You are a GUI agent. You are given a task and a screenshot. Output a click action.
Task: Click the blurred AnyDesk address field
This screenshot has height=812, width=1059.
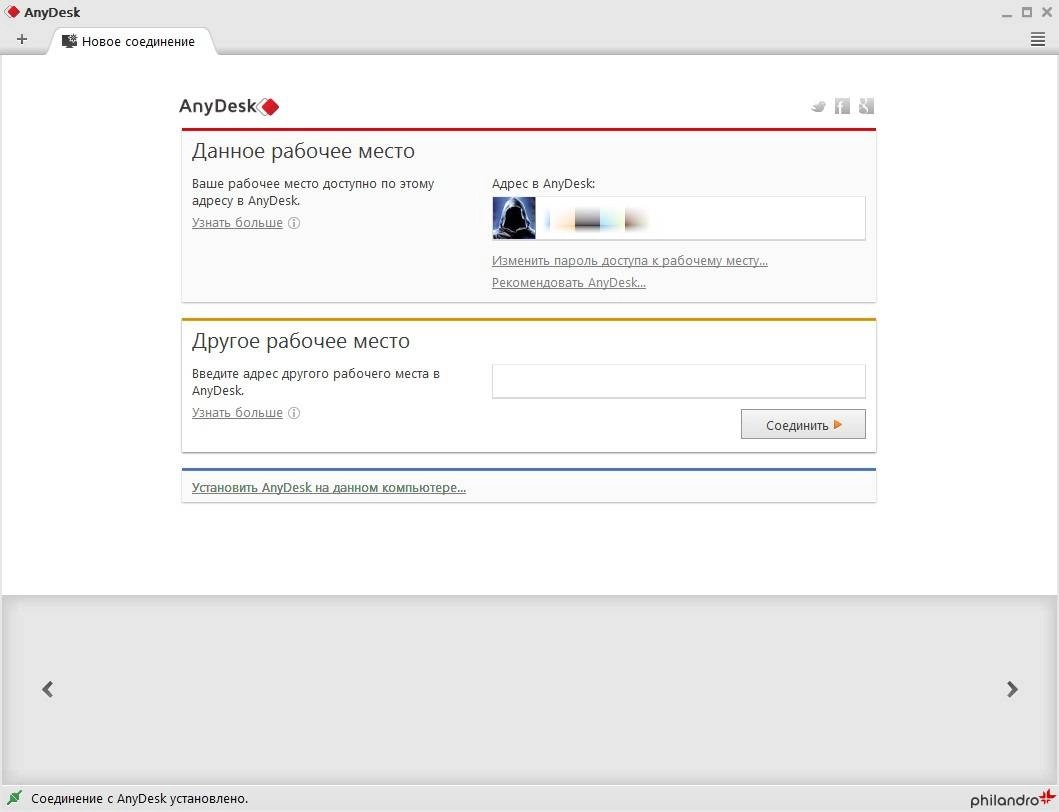(679, 218)
